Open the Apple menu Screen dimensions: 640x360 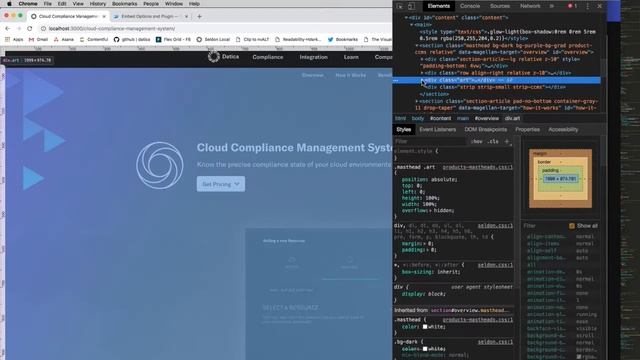point(9,4)
